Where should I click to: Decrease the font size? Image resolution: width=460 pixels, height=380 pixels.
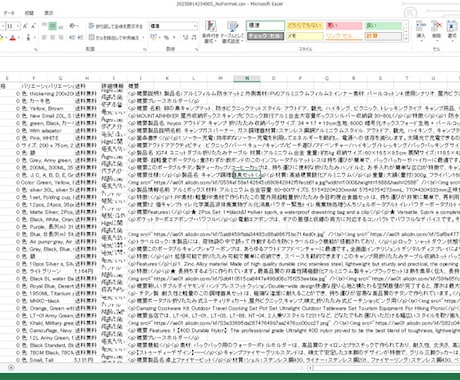(33, 26)
